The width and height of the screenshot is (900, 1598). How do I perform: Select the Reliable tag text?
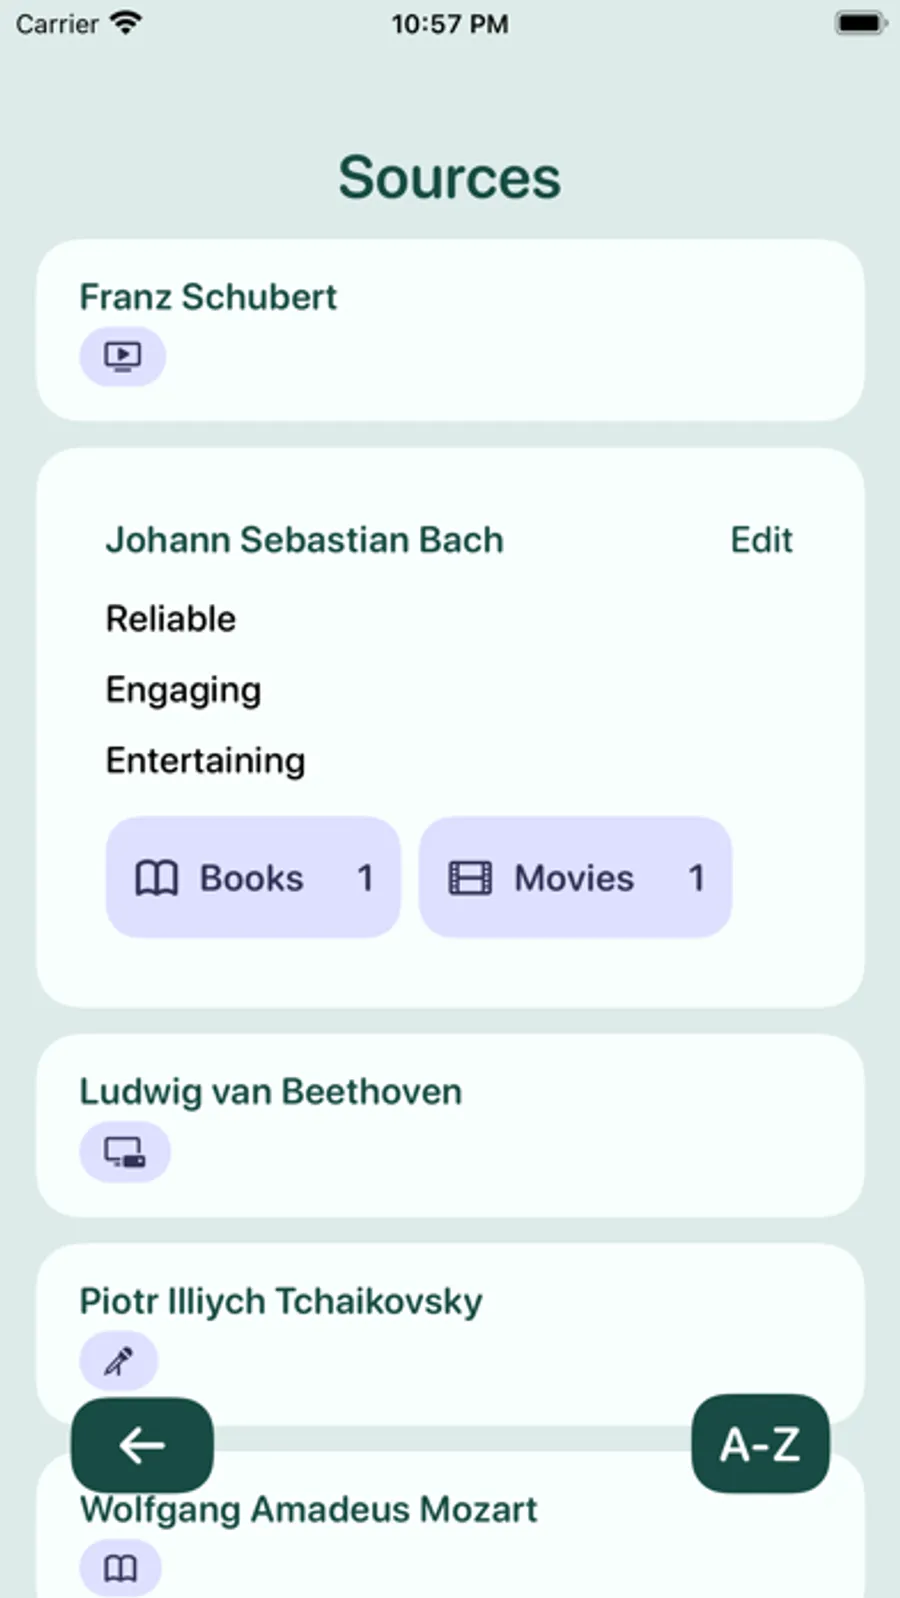(x=171, y=619)
